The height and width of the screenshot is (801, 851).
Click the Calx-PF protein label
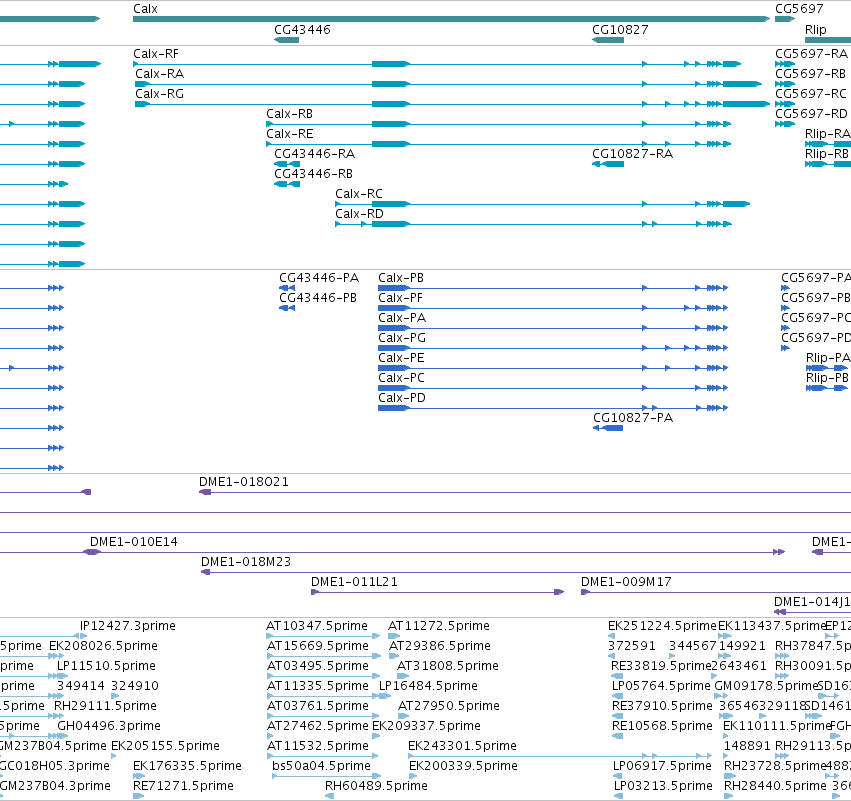click(x=401, y=298)
